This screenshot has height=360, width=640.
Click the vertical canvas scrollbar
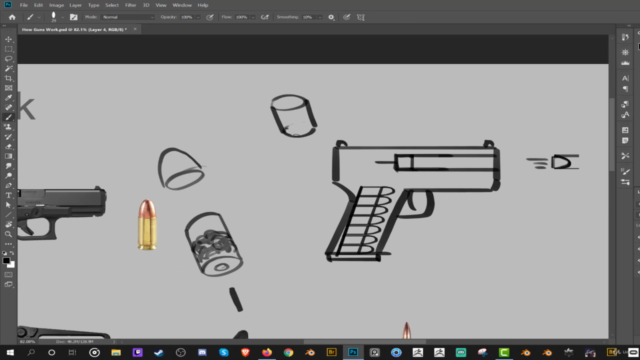tap(611, 135)
